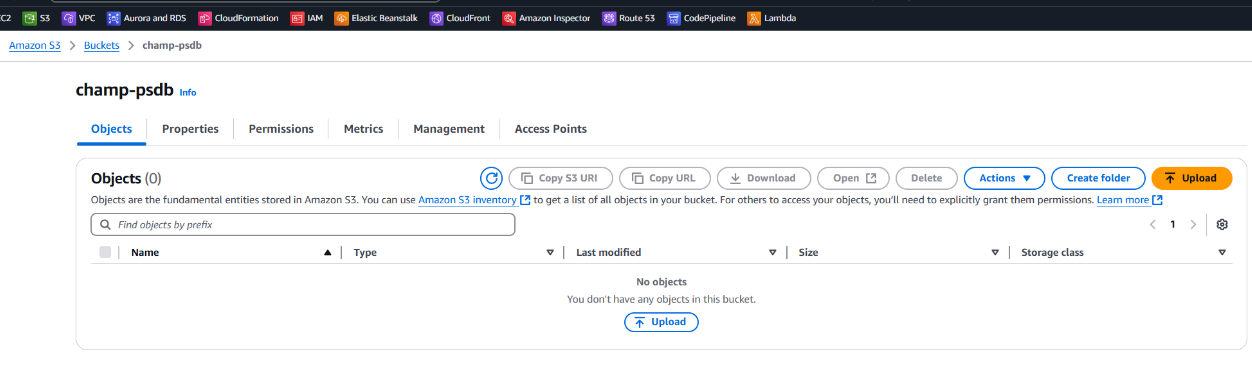Click the Download button

(763, 178)
